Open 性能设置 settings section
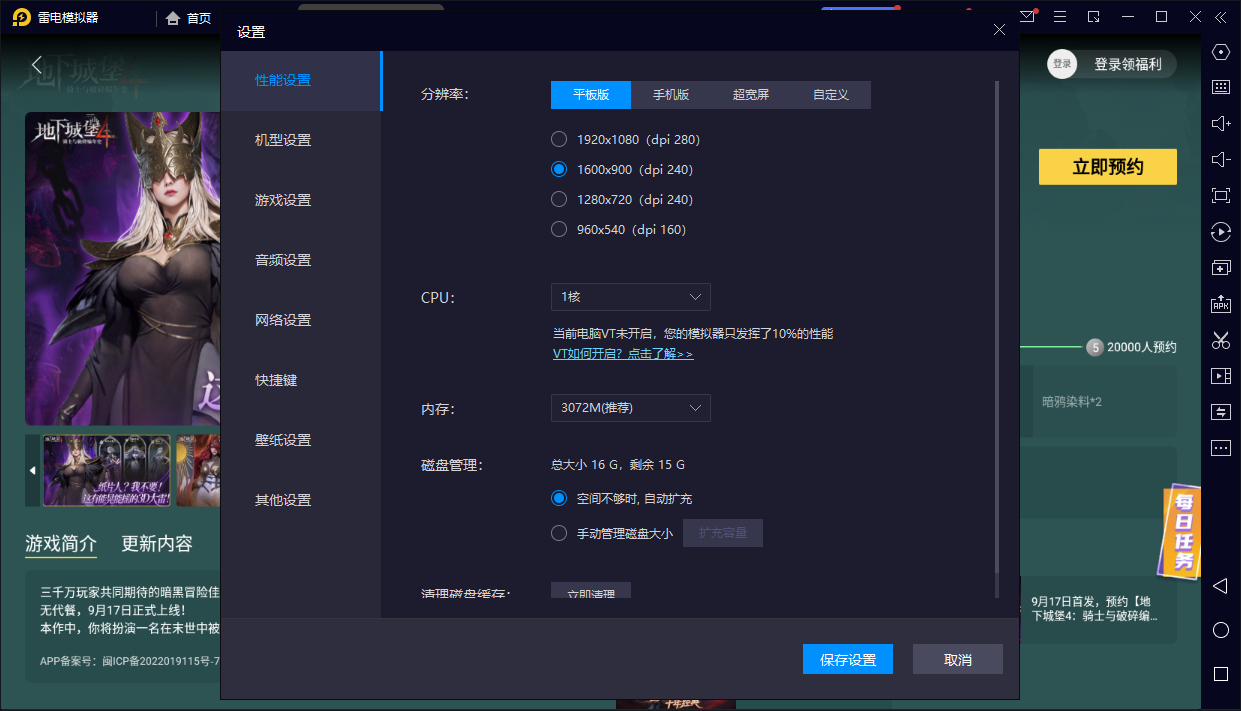Viewport: 1241px width, 711px height. (x=301, y=80)
